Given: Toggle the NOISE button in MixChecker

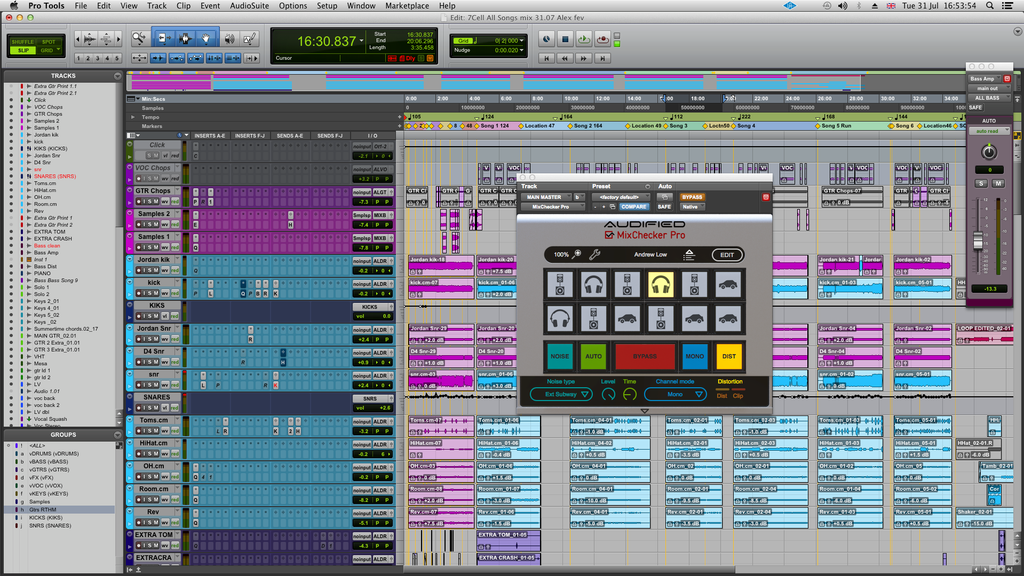Looking at the screenshot, I should 560,355.
